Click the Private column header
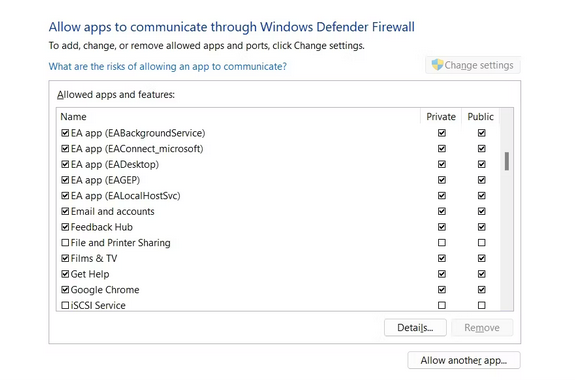This screenshot has width=577, height=380. pyautogui.click(x=441, y=117)
